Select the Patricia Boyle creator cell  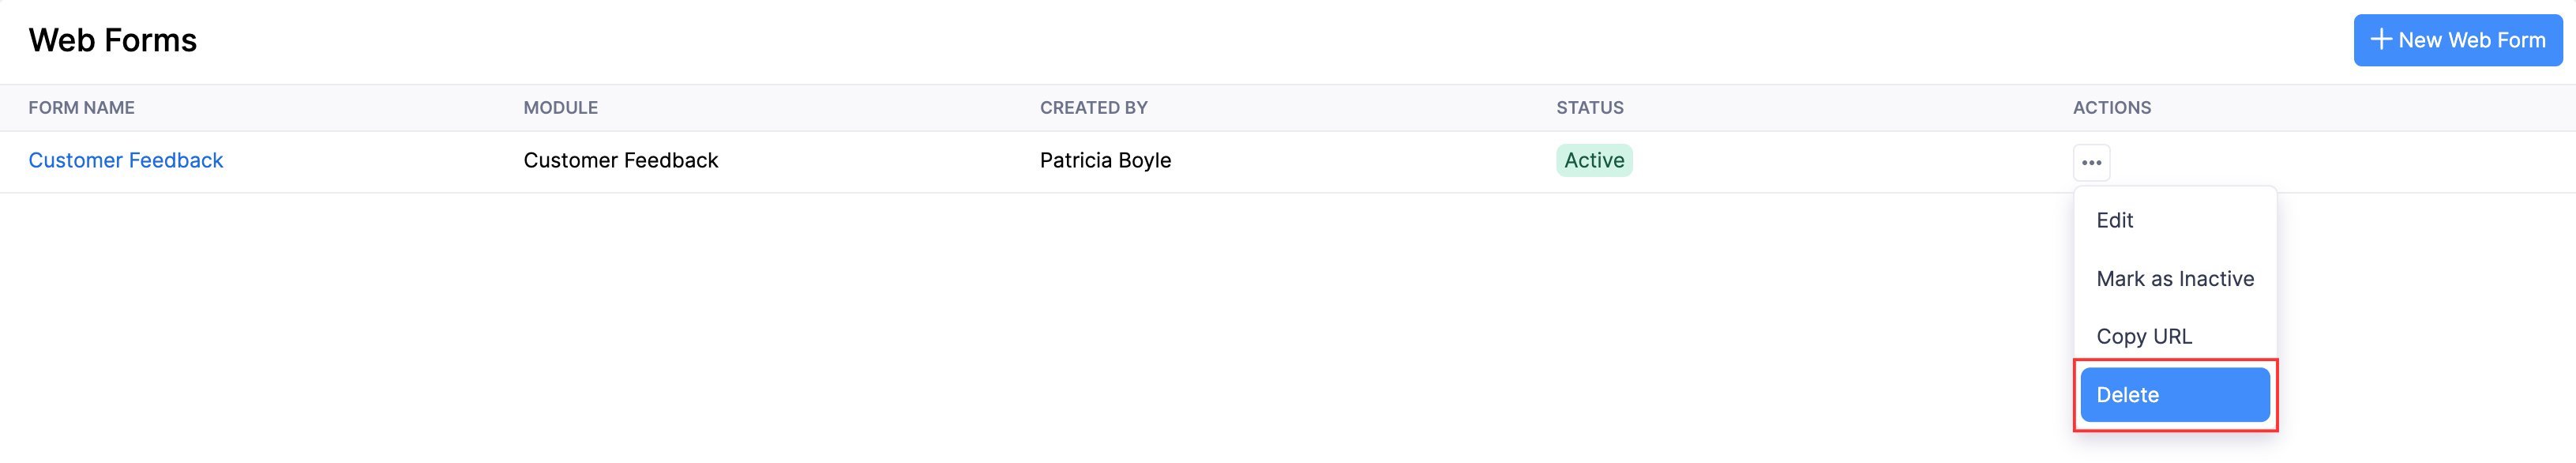1106,160
